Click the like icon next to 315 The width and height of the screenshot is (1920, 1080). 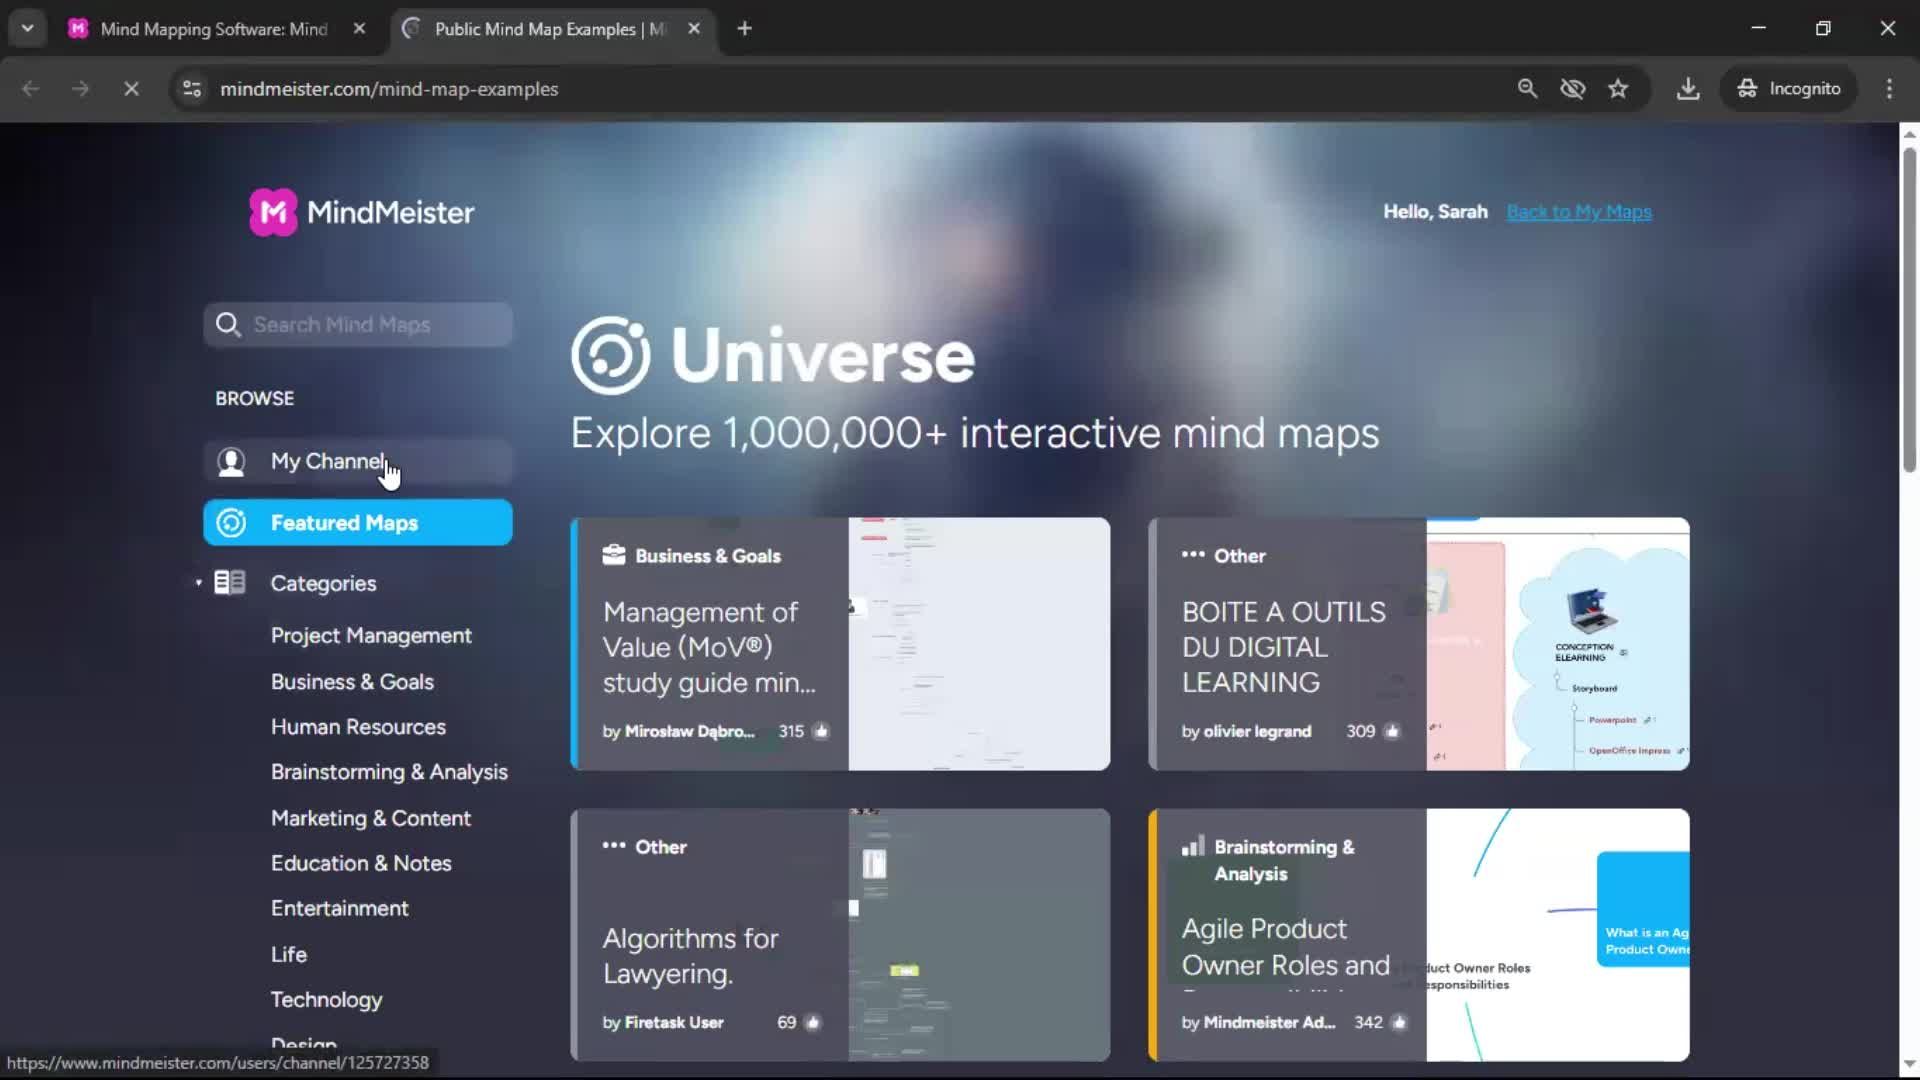click(821, 731)
